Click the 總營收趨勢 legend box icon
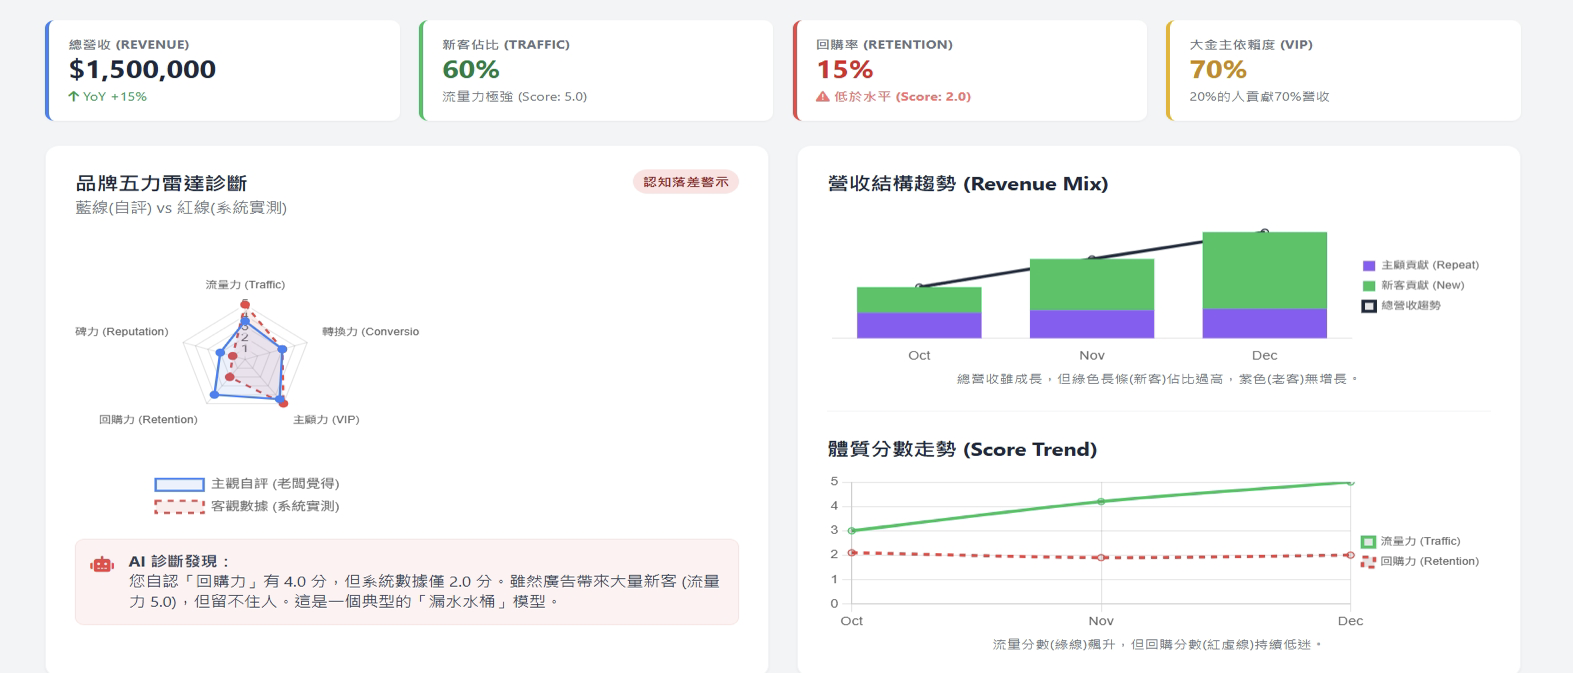1573x673 pixels. click(x=1369, y=306)
